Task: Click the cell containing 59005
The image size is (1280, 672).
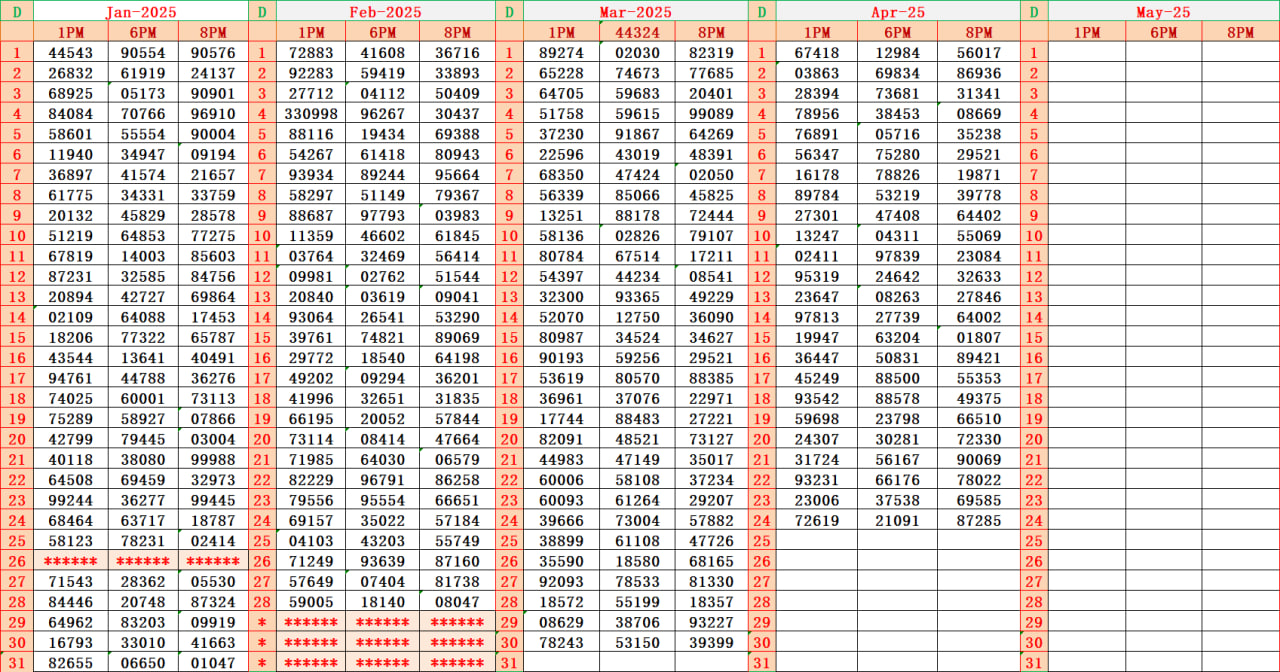Action: click(x=311, y=602)
